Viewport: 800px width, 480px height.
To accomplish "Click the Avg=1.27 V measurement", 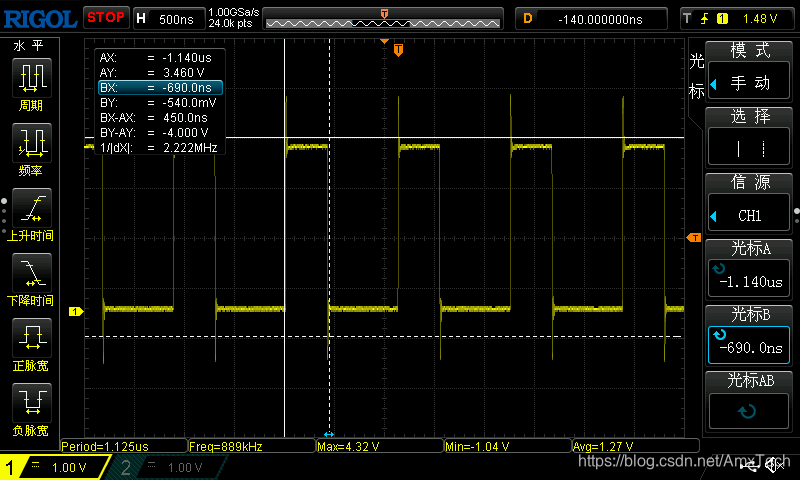I will click(x=635, y=446).
